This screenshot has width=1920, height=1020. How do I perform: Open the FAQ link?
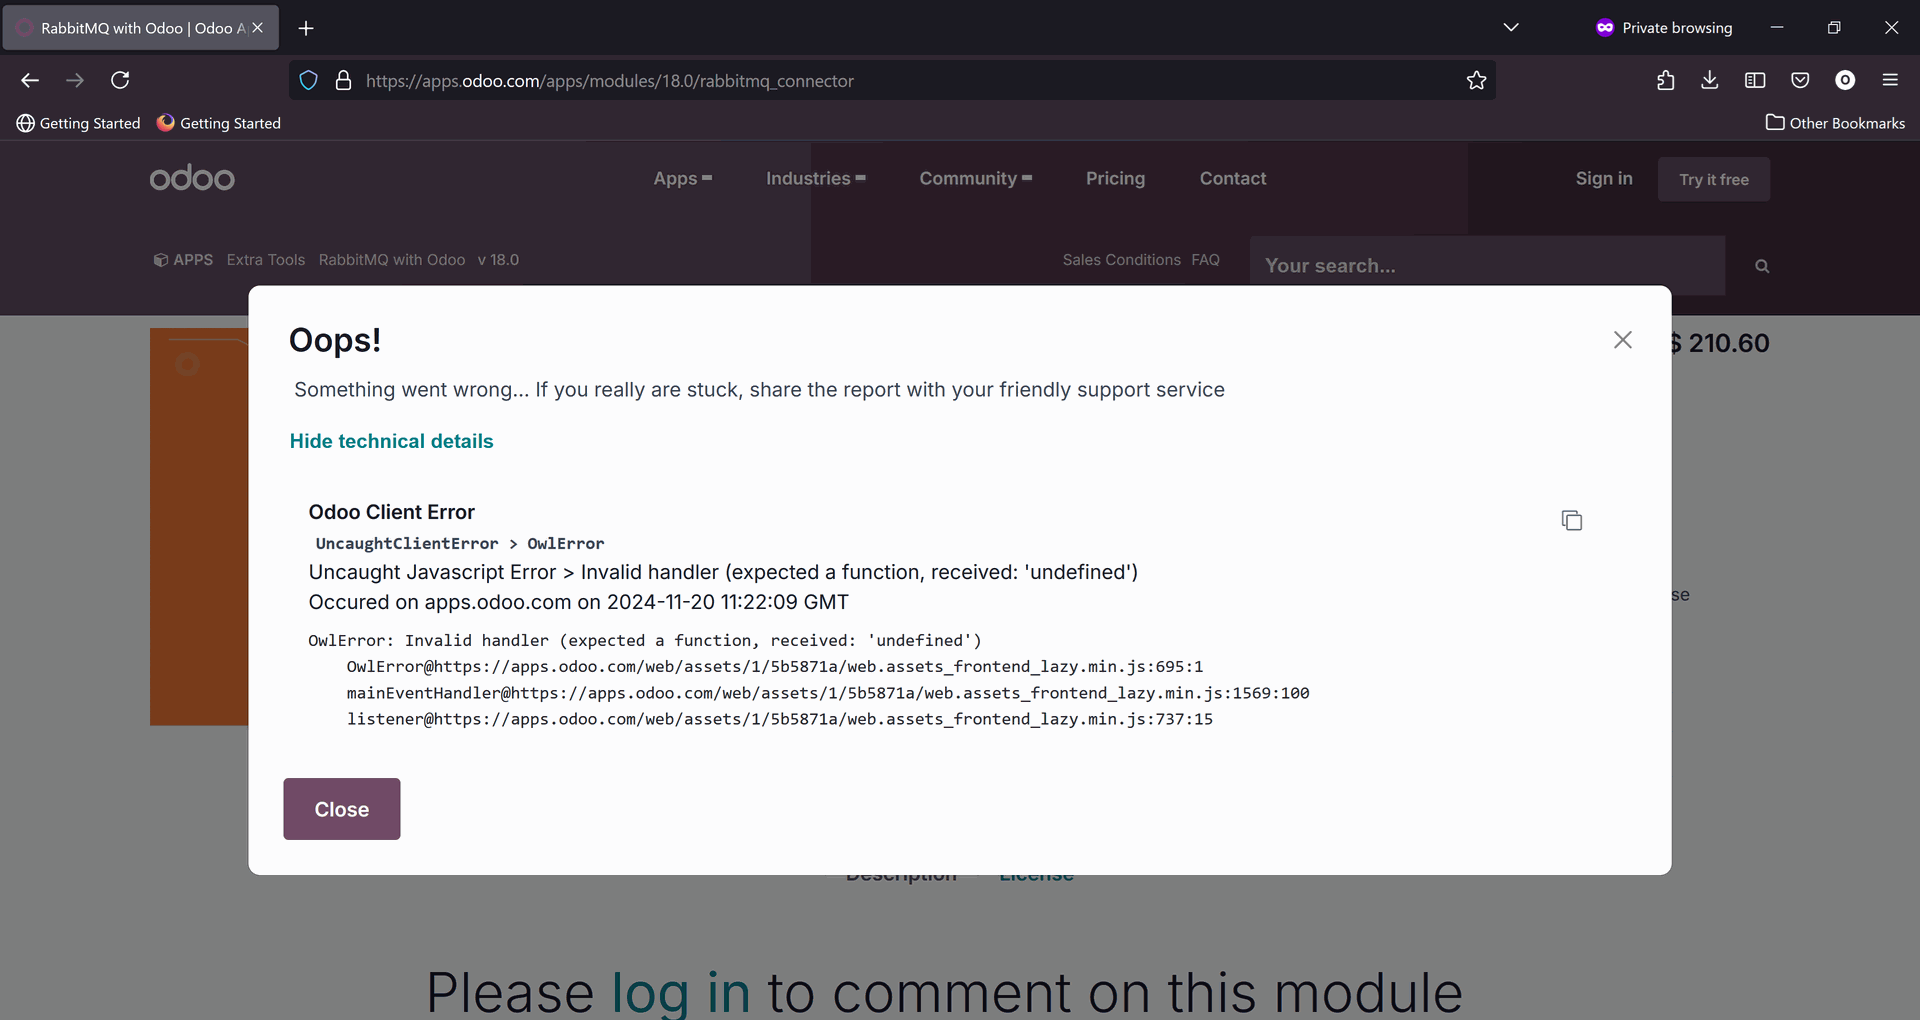[x=1205, y=260]
